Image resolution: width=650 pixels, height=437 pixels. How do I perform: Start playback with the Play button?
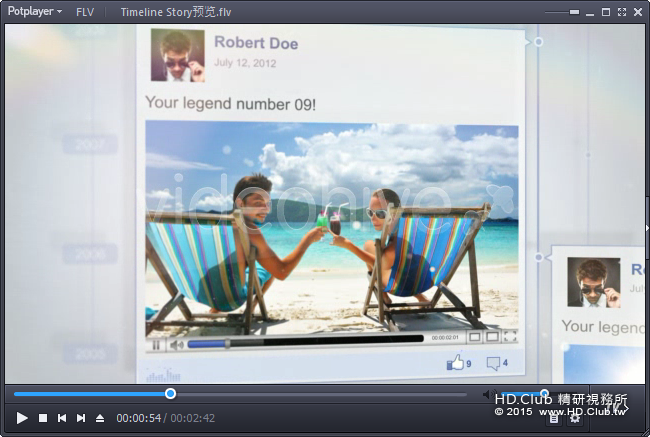click(x=22, y=418)
